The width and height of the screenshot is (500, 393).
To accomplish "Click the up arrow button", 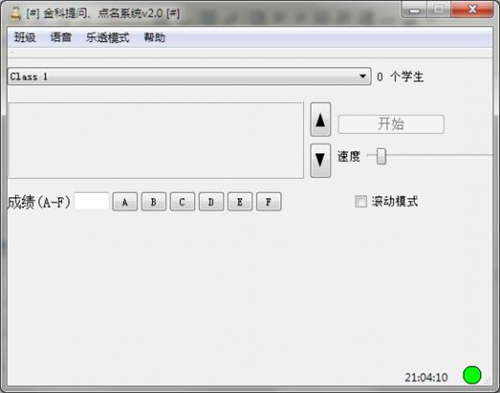I will [320, 120].
